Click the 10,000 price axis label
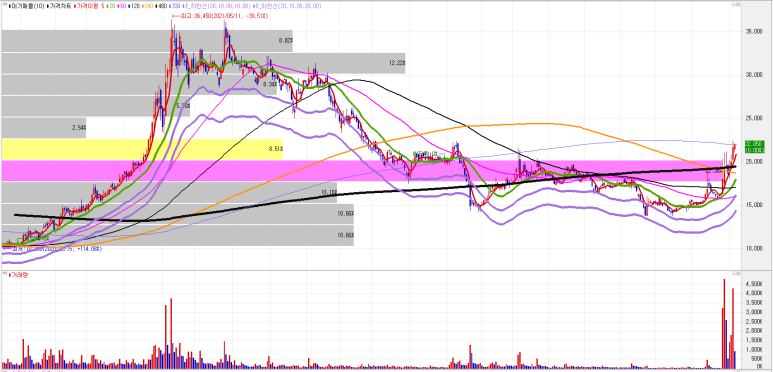Screen dimensions: 773x372 click(755, 248)
